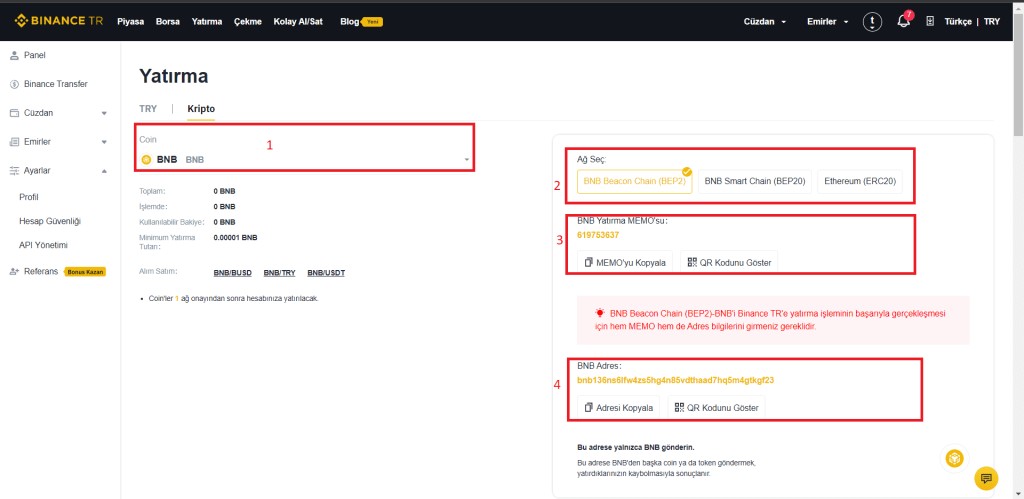Open Borsa in the top navigation
This screenshot has height=499, width=1024.
168,22
